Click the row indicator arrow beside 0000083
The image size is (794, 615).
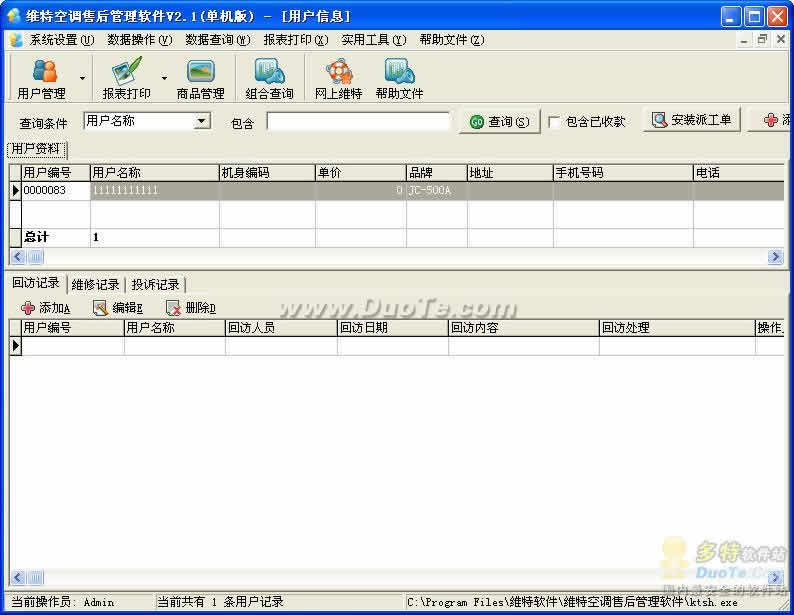pos(15,191)
